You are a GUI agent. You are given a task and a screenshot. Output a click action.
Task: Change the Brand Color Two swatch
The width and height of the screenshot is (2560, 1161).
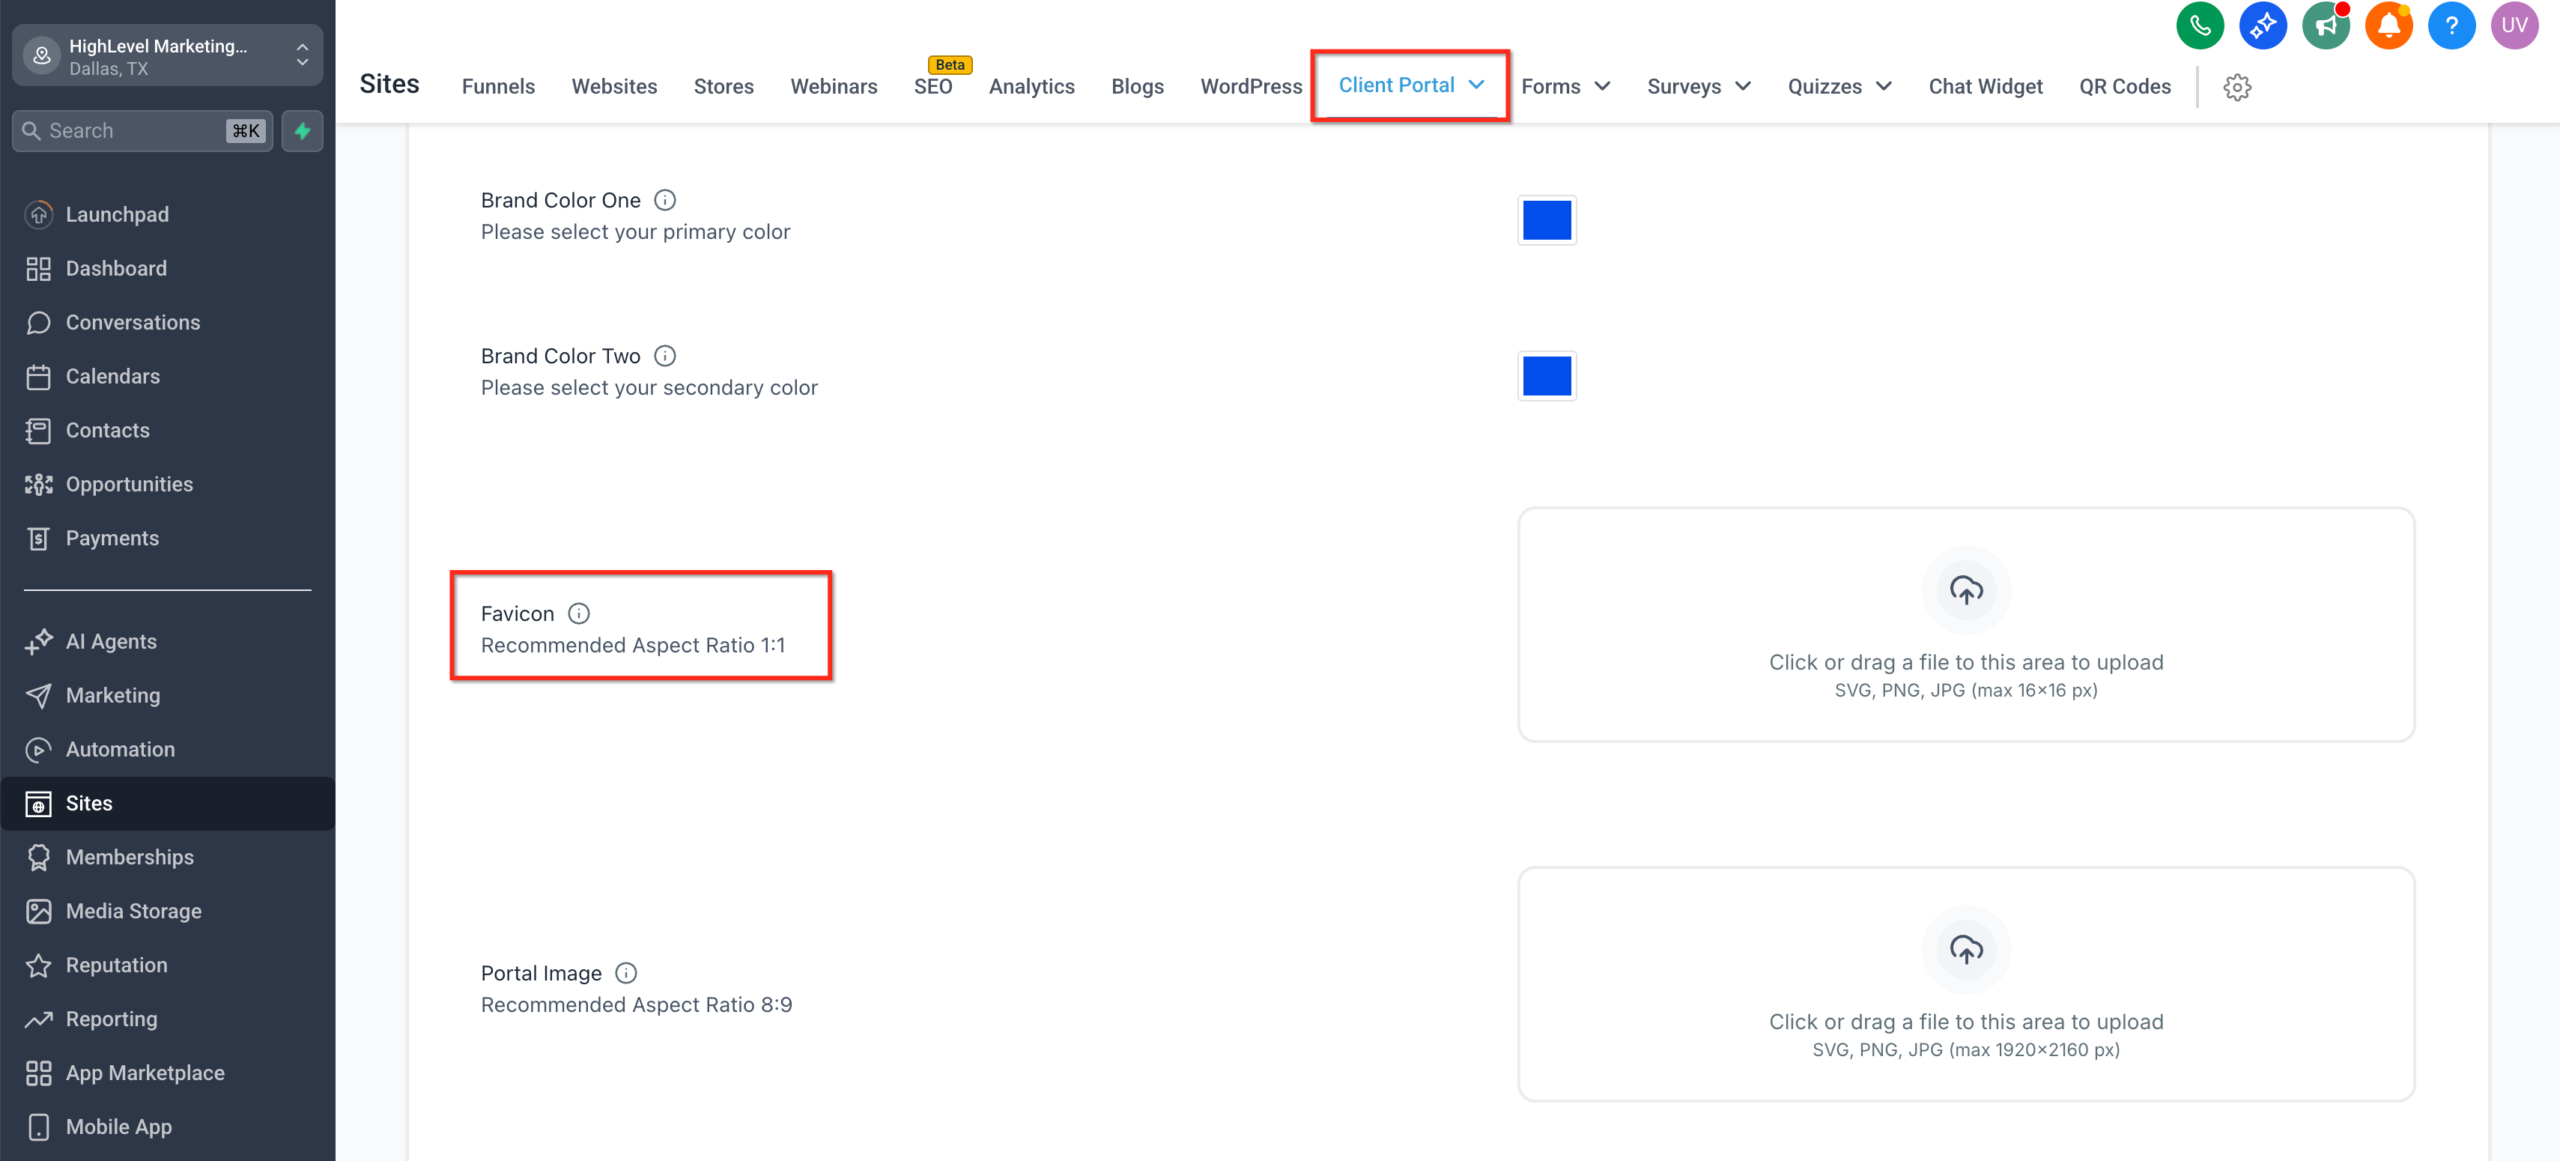click(x=1547, y=376)
